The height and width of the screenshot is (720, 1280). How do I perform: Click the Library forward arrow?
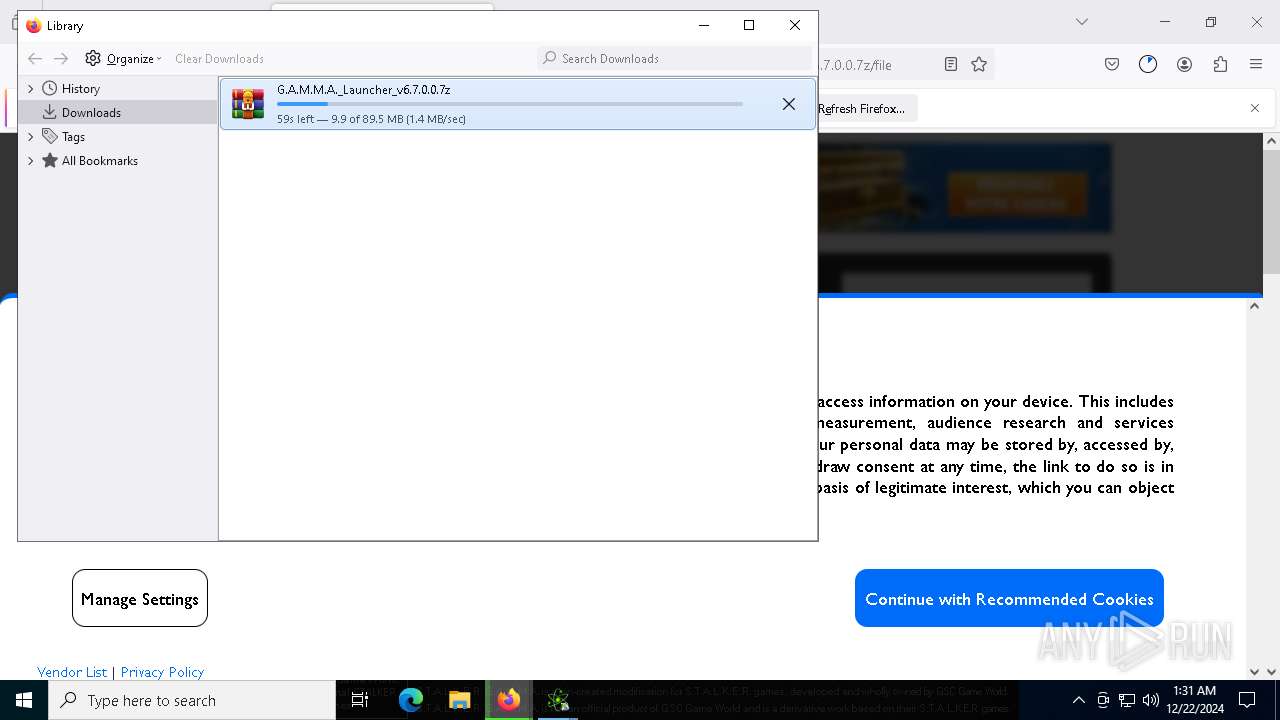click(61, 59)
